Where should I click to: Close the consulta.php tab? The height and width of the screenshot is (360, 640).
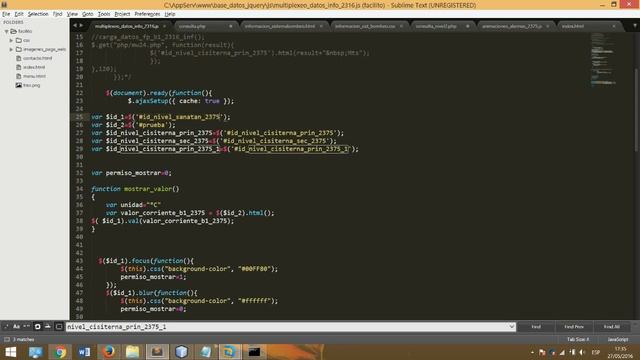tap(231, 26)
